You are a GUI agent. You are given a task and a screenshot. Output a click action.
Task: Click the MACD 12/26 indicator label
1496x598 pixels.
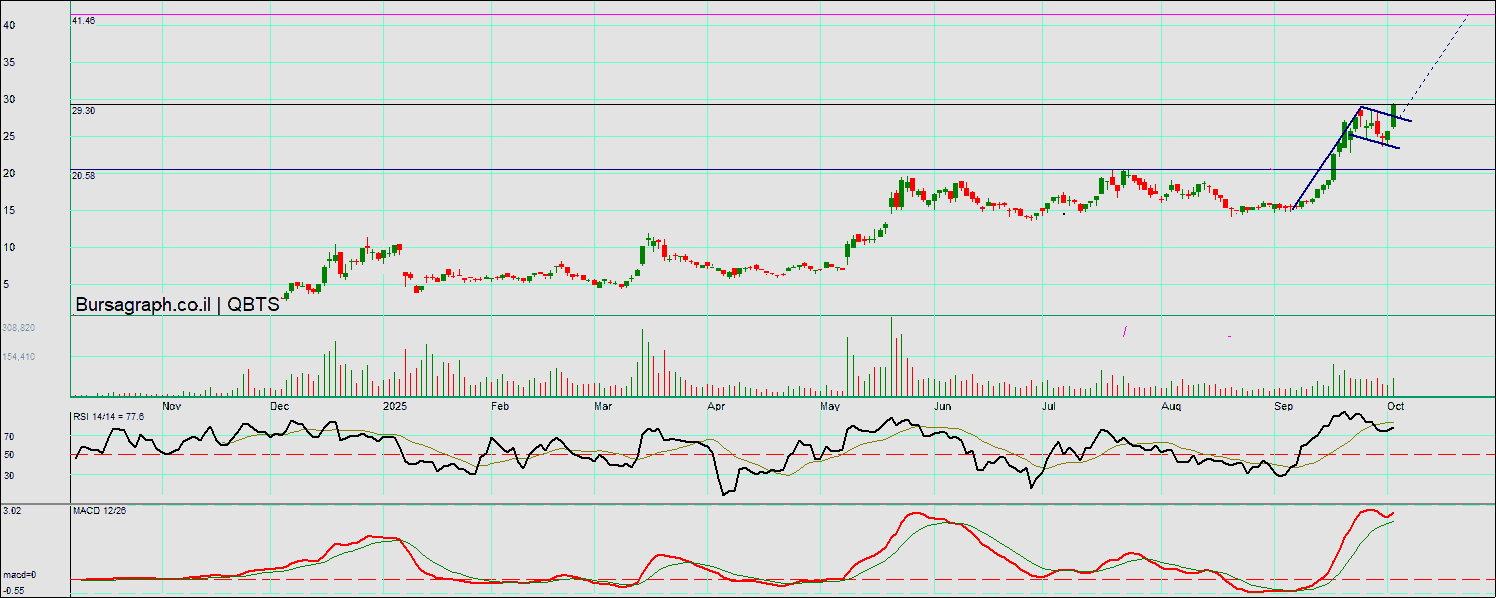pyautogui.click(x=98, y=511)
